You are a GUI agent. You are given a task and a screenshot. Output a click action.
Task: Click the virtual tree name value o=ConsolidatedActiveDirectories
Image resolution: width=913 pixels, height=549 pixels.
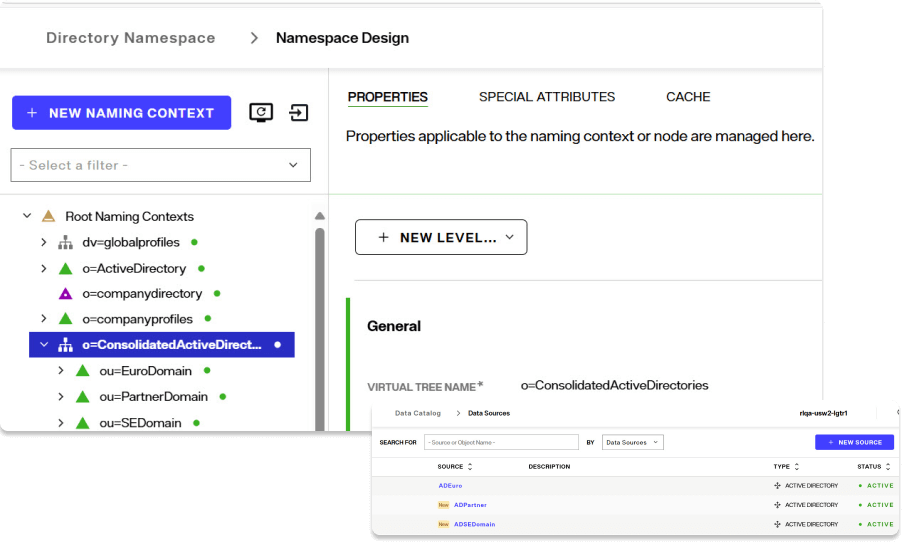614,385
